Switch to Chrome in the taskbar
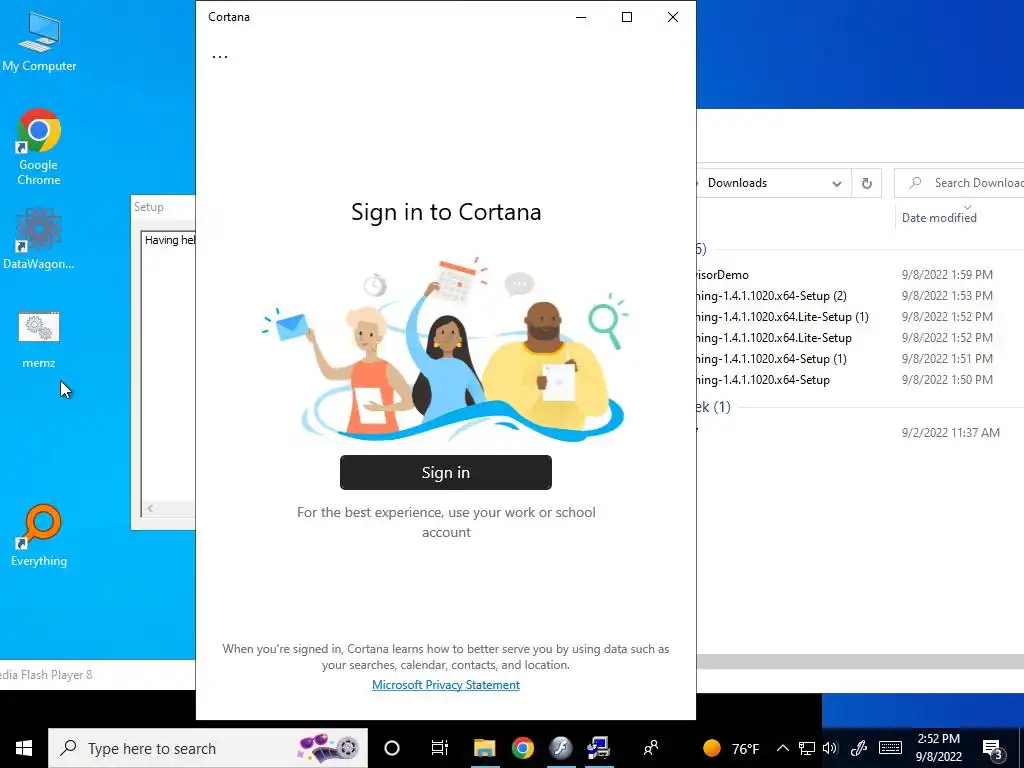1024x768 pixels. point(522,748)
